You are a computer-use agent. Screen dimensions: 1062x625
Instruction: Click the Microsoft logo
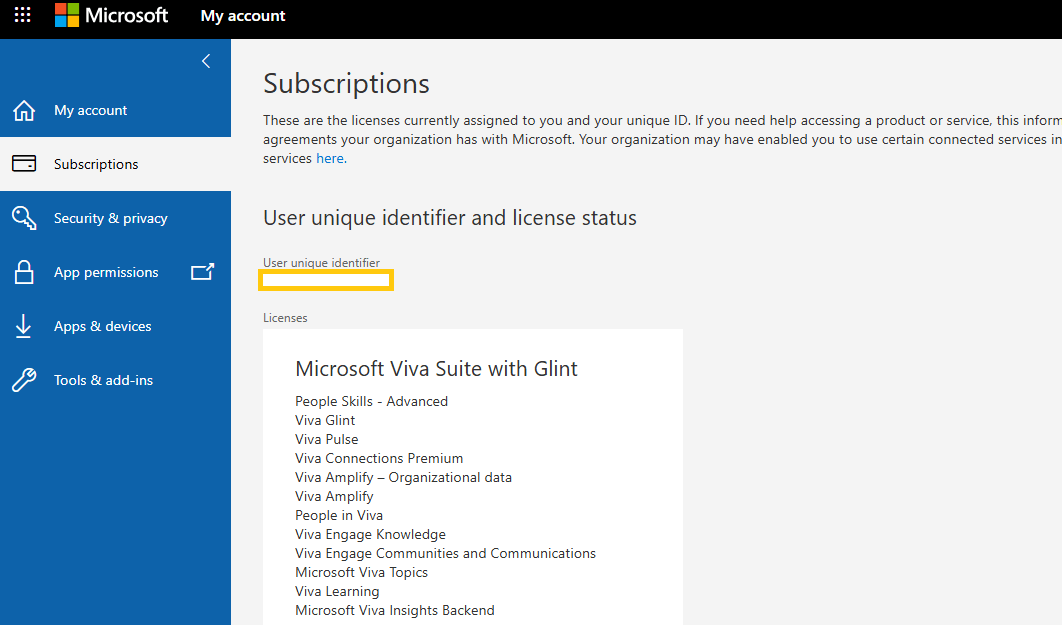111,15
